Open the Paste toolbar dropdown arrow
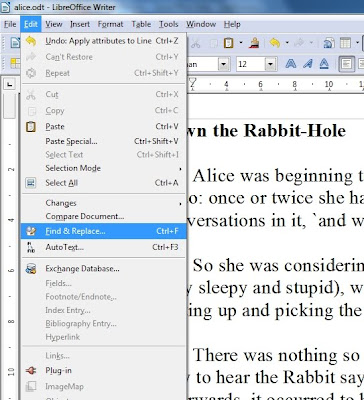The image size is (364, 400). tap(240, 43)
